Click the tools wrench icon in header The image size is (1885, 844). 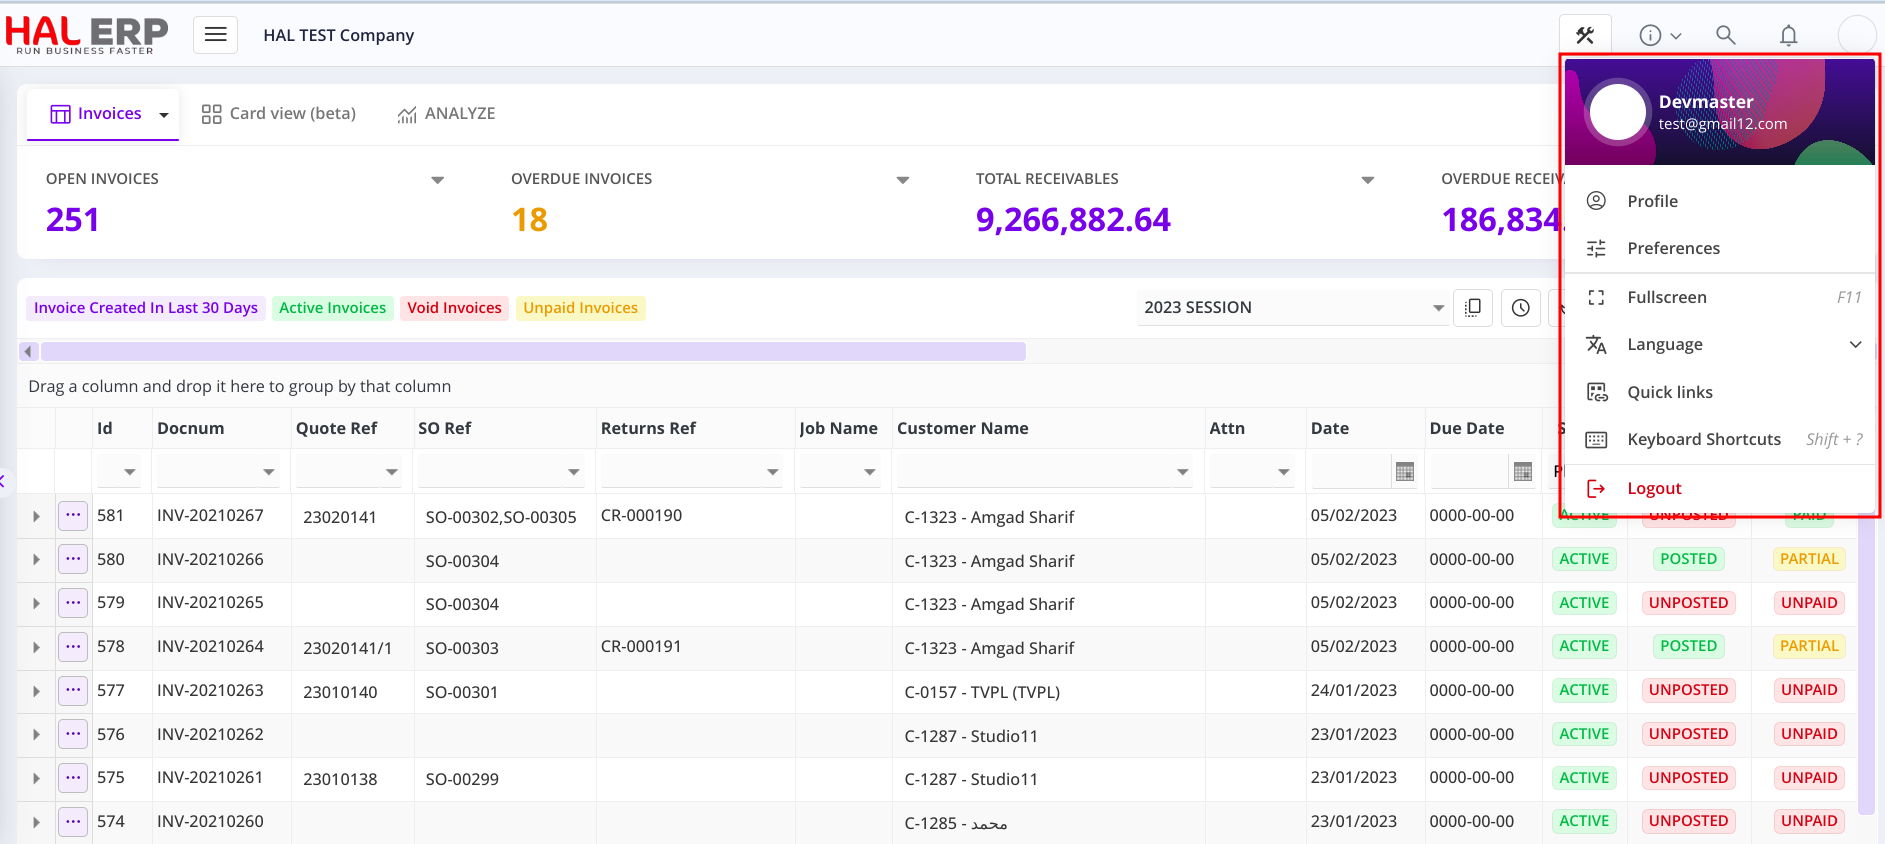tap(1585, 36)
